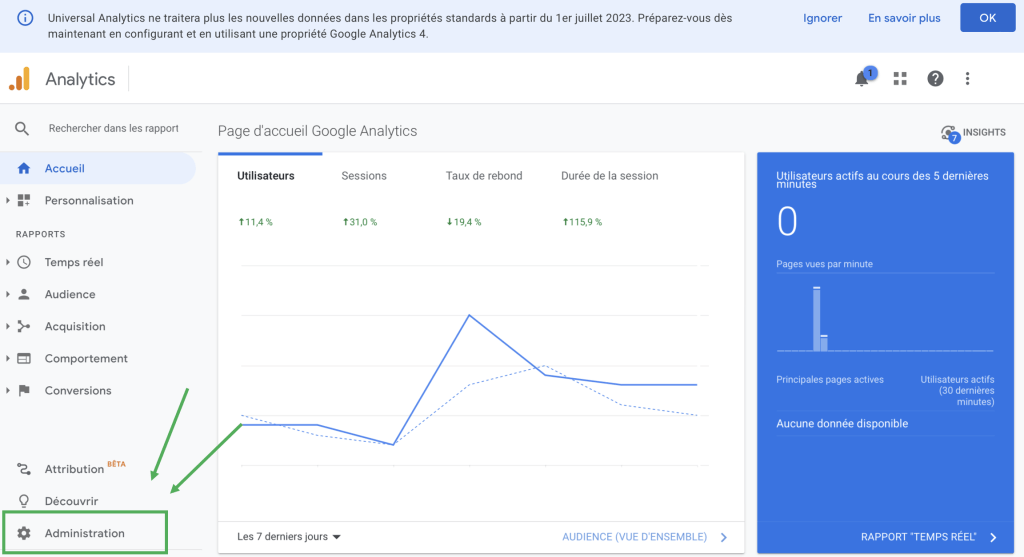
Task: Expand the Conversions section arrow
Action: coord(8,390)
